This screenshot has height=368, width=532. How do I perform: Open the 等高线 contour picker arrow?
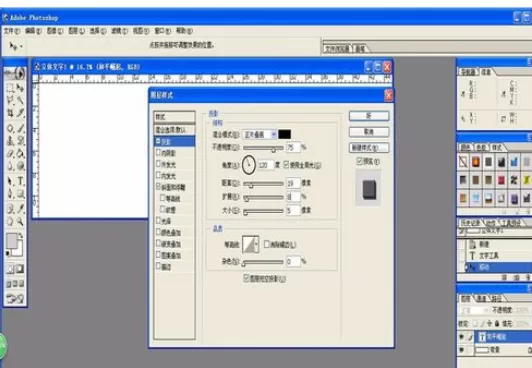click(x=256, y=244)
